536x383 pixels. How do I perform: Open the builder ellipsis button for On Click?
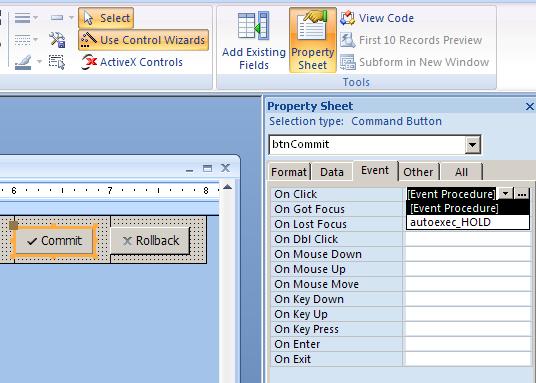[x=522, y=194]
